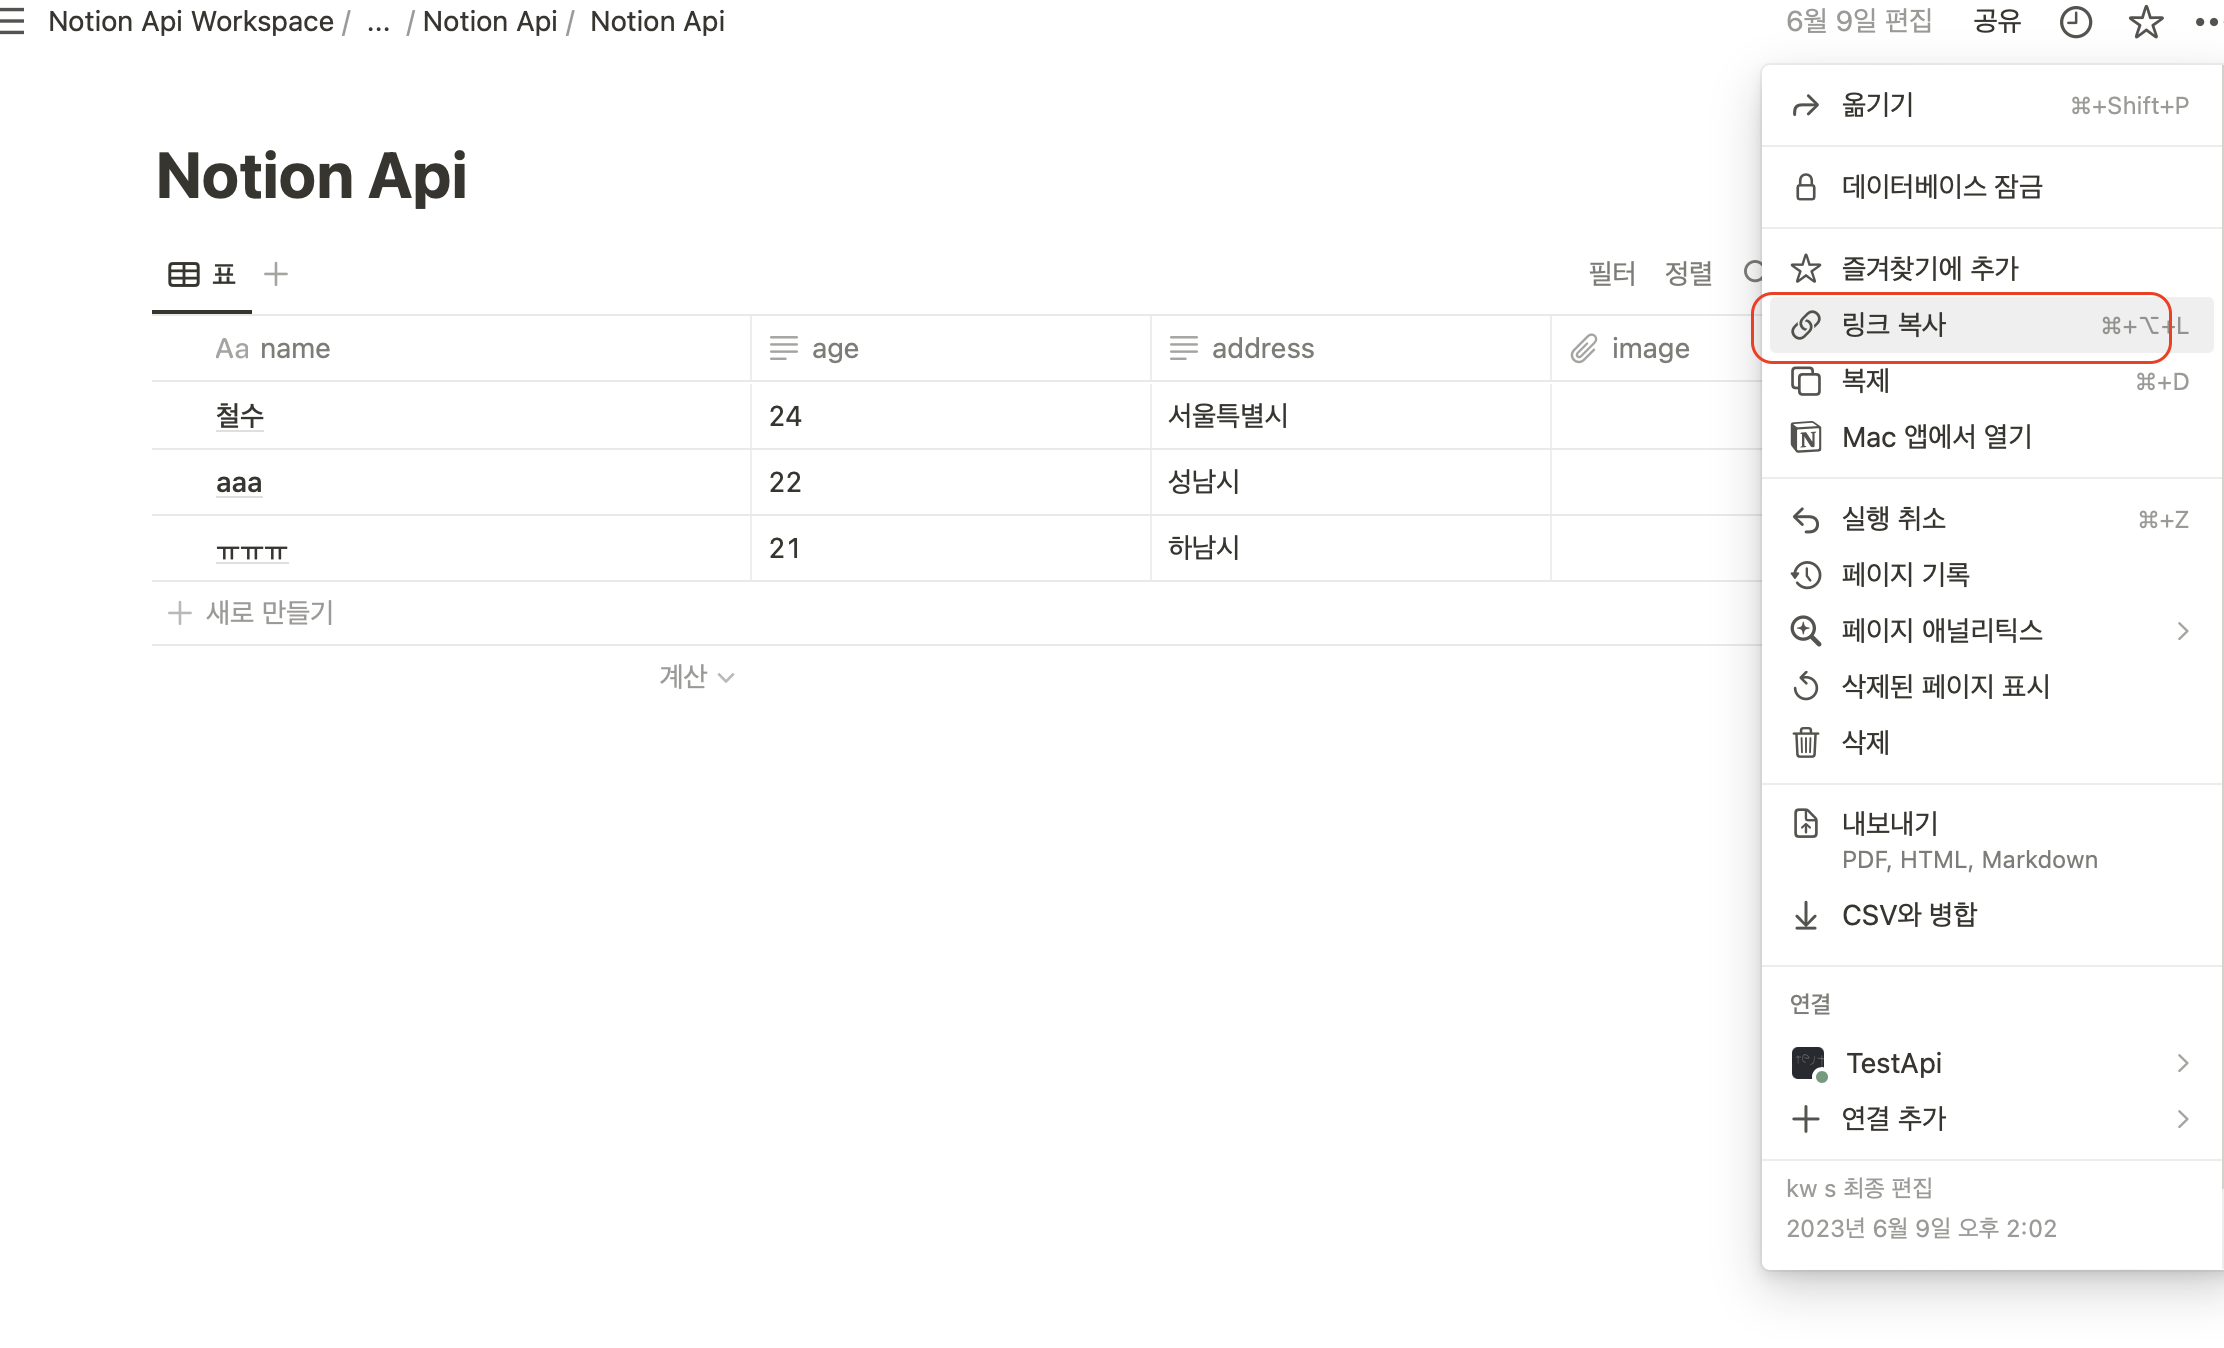The width and height of the screenshot is (2224, 1348).
Task: Click the hamburger sidebar menu icon
Action: [x=12, y=21]
